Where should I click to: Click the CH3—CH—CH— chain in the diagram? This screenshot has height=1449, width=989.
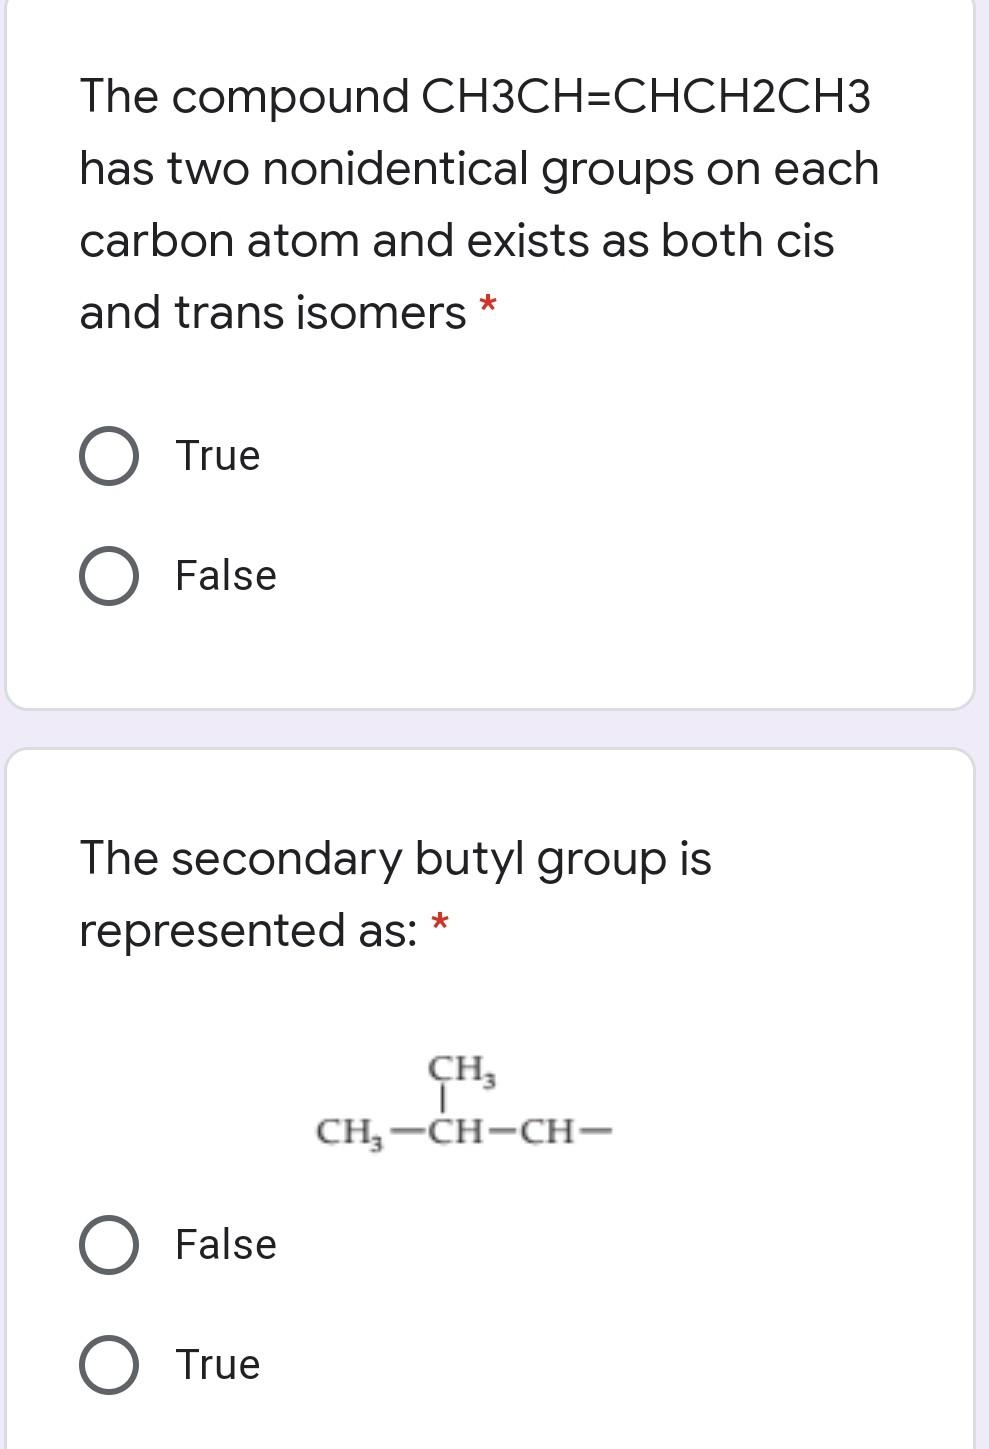[465, 1131]
